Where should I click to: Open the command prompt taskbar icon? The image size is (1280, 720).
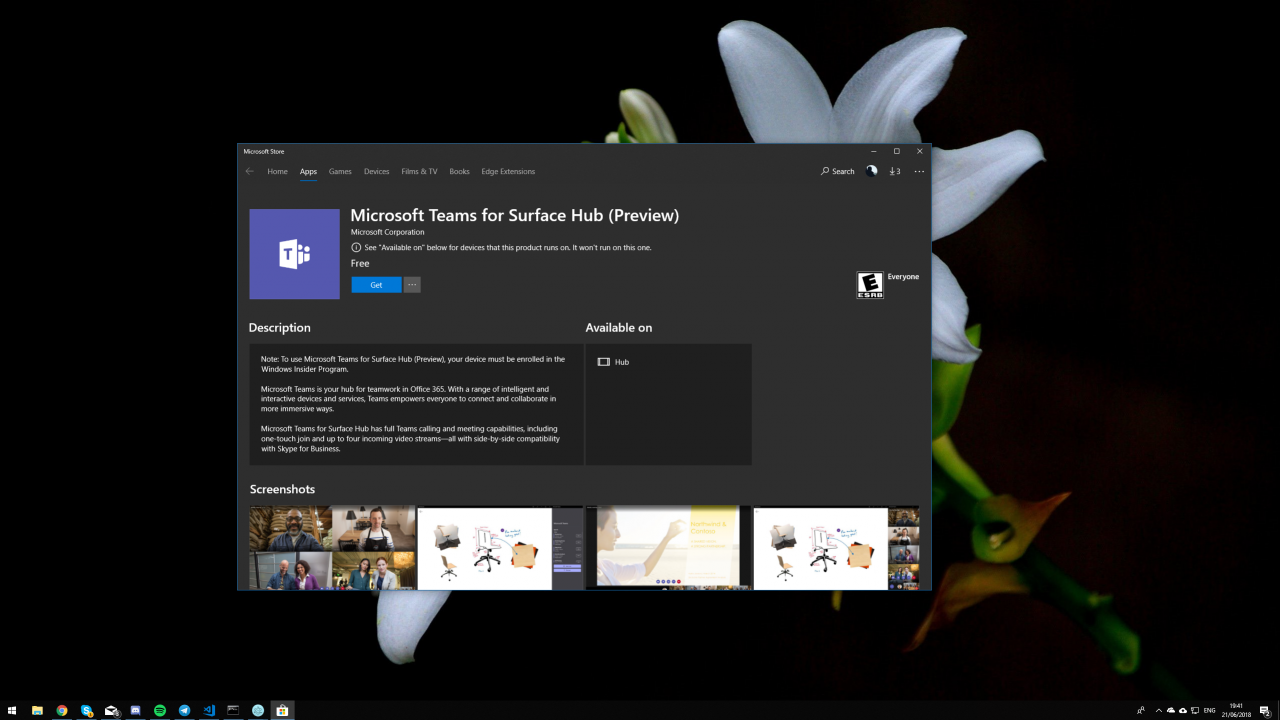point(233,710)
